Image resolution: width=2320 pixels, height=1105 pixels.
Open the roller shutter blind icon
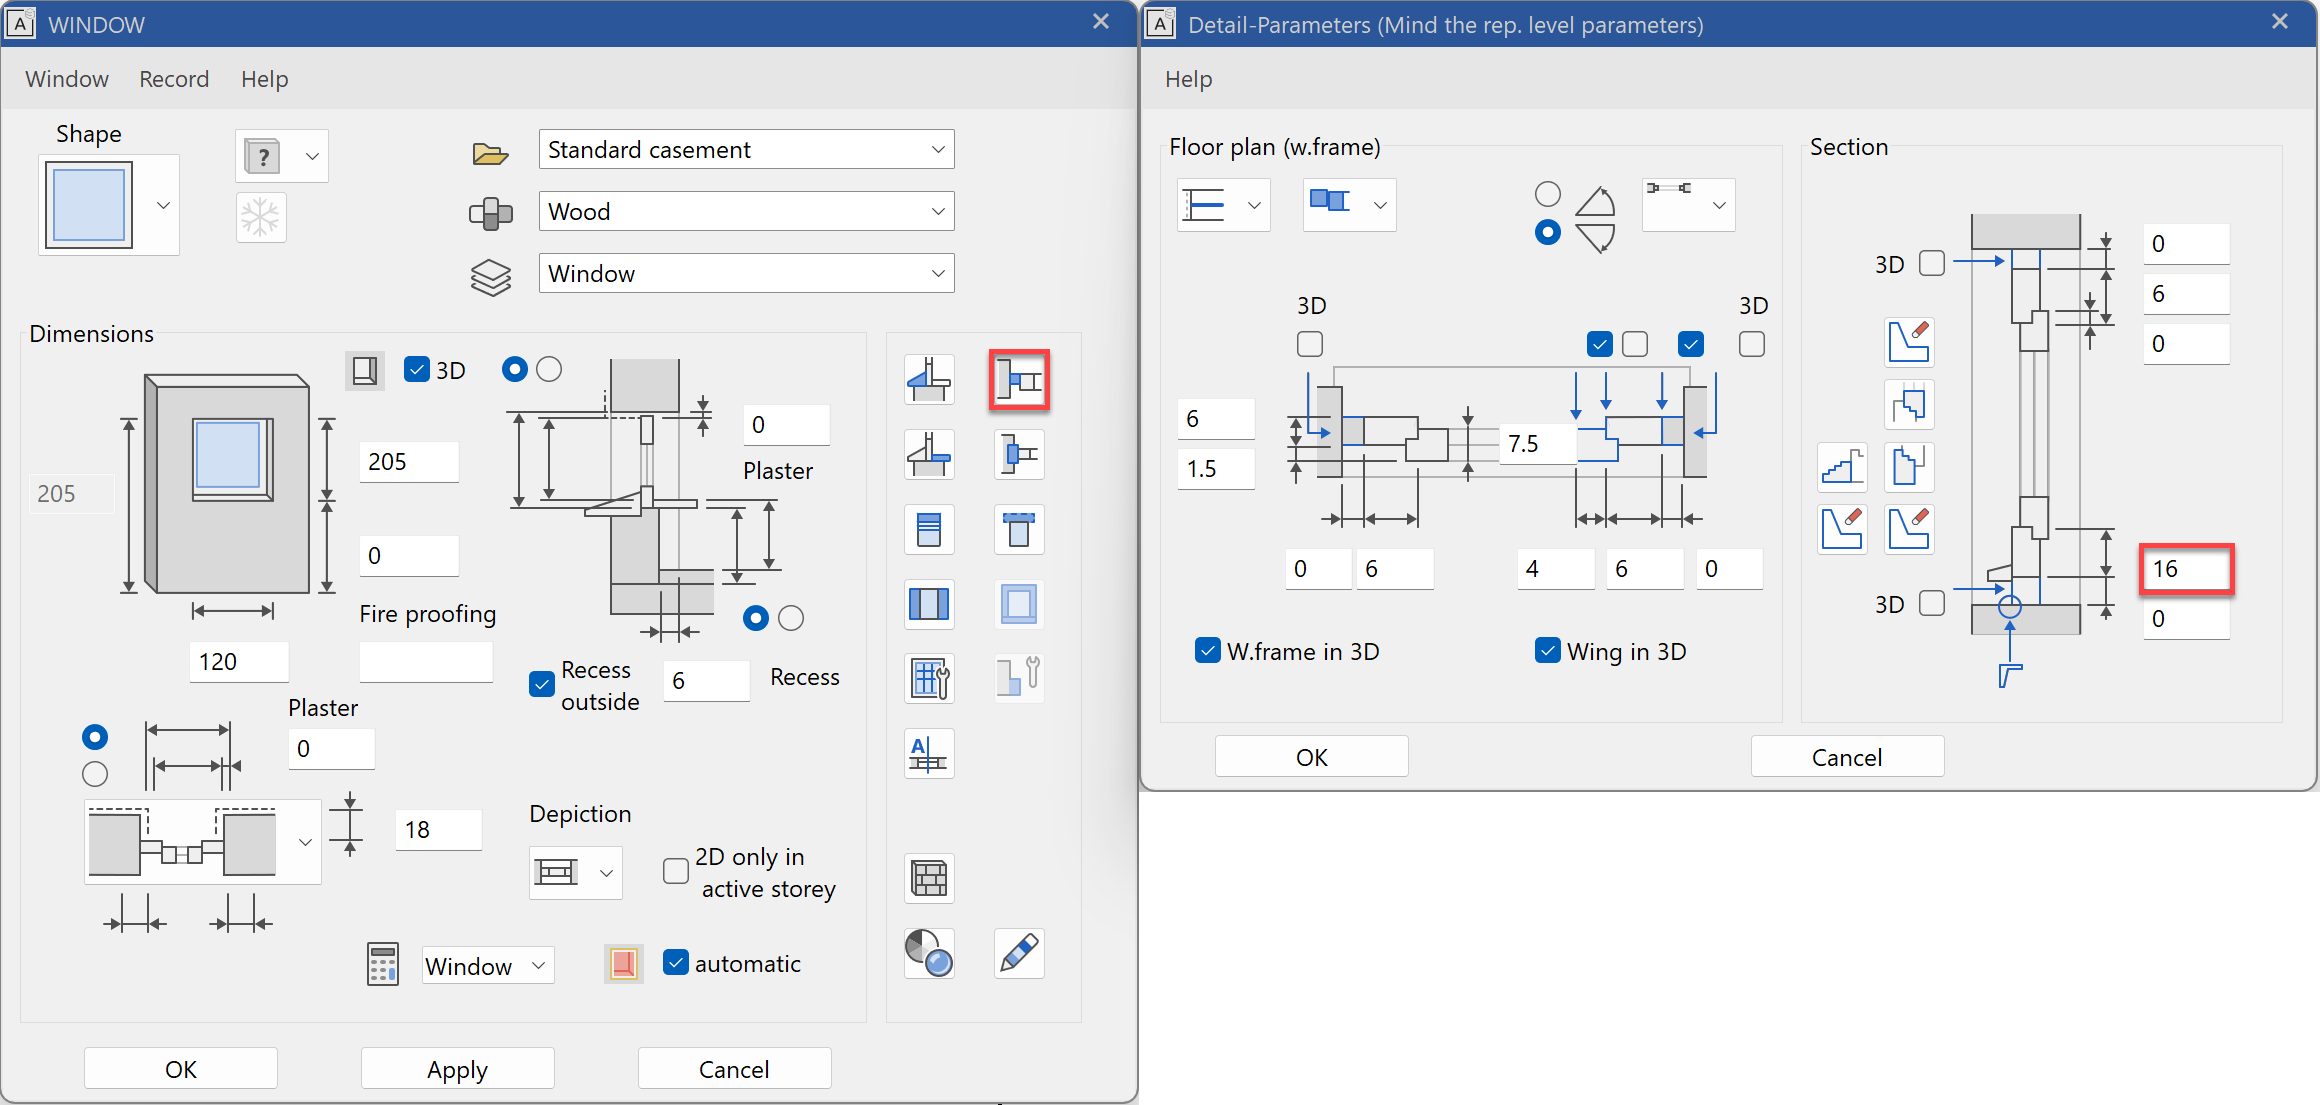[929, 529]
